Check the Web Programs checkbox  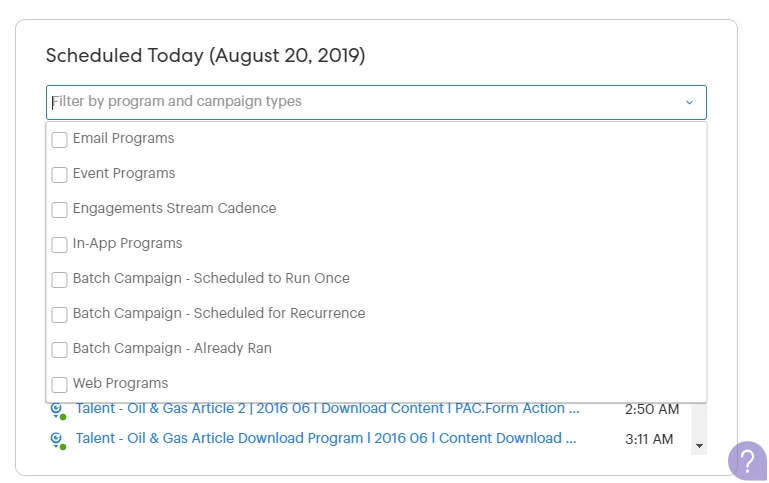[x=59, y=384]
